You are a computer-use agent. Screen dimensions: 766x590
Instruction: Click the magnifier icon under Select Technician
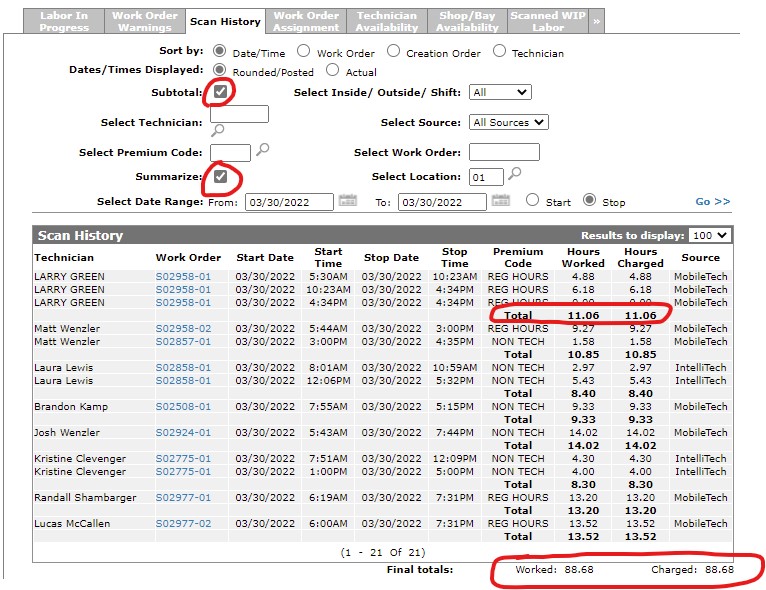217,130
